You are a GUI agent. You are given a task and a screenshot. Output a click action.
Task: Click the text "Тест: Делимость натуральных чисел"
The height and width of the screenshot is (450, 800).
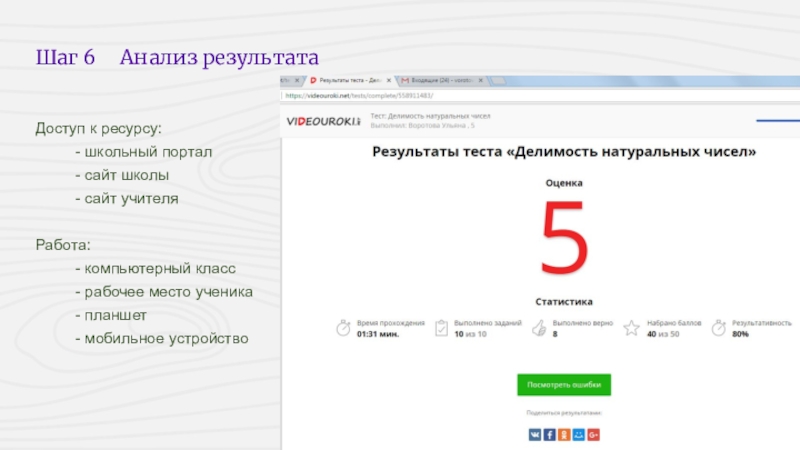click(430, 116)
